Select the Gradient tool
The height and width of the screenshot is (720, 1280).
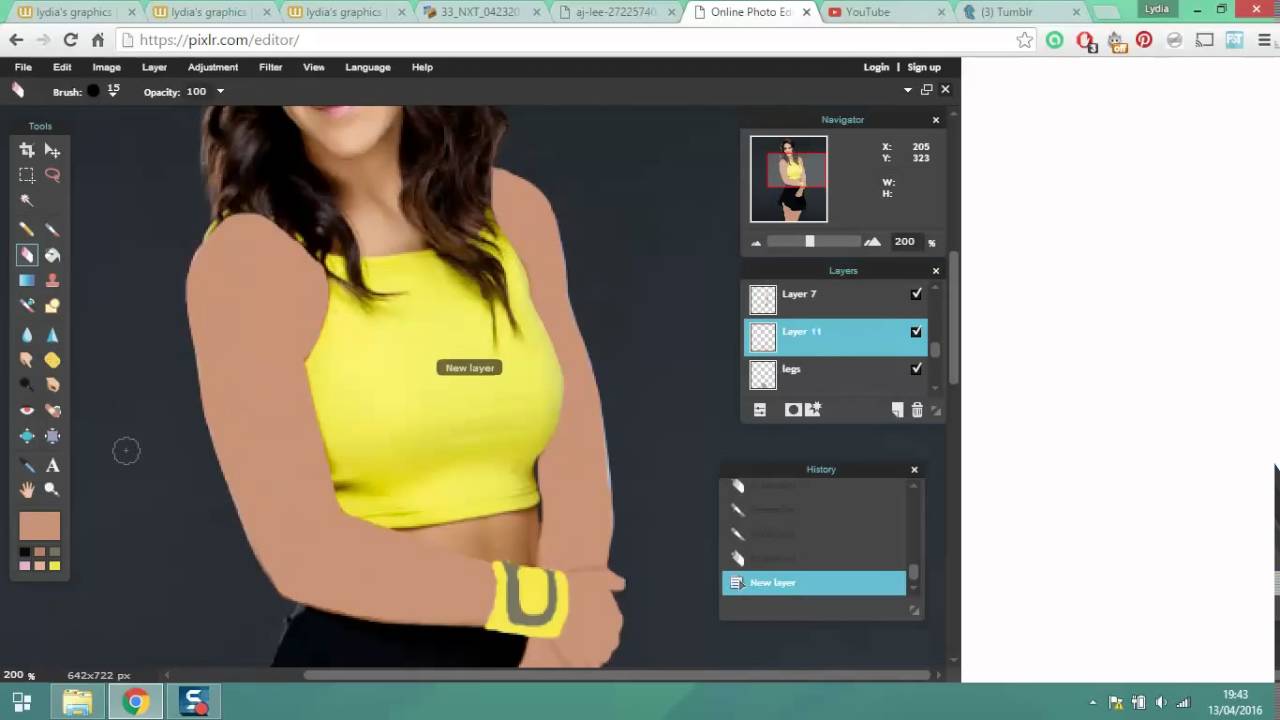point(27,281)
